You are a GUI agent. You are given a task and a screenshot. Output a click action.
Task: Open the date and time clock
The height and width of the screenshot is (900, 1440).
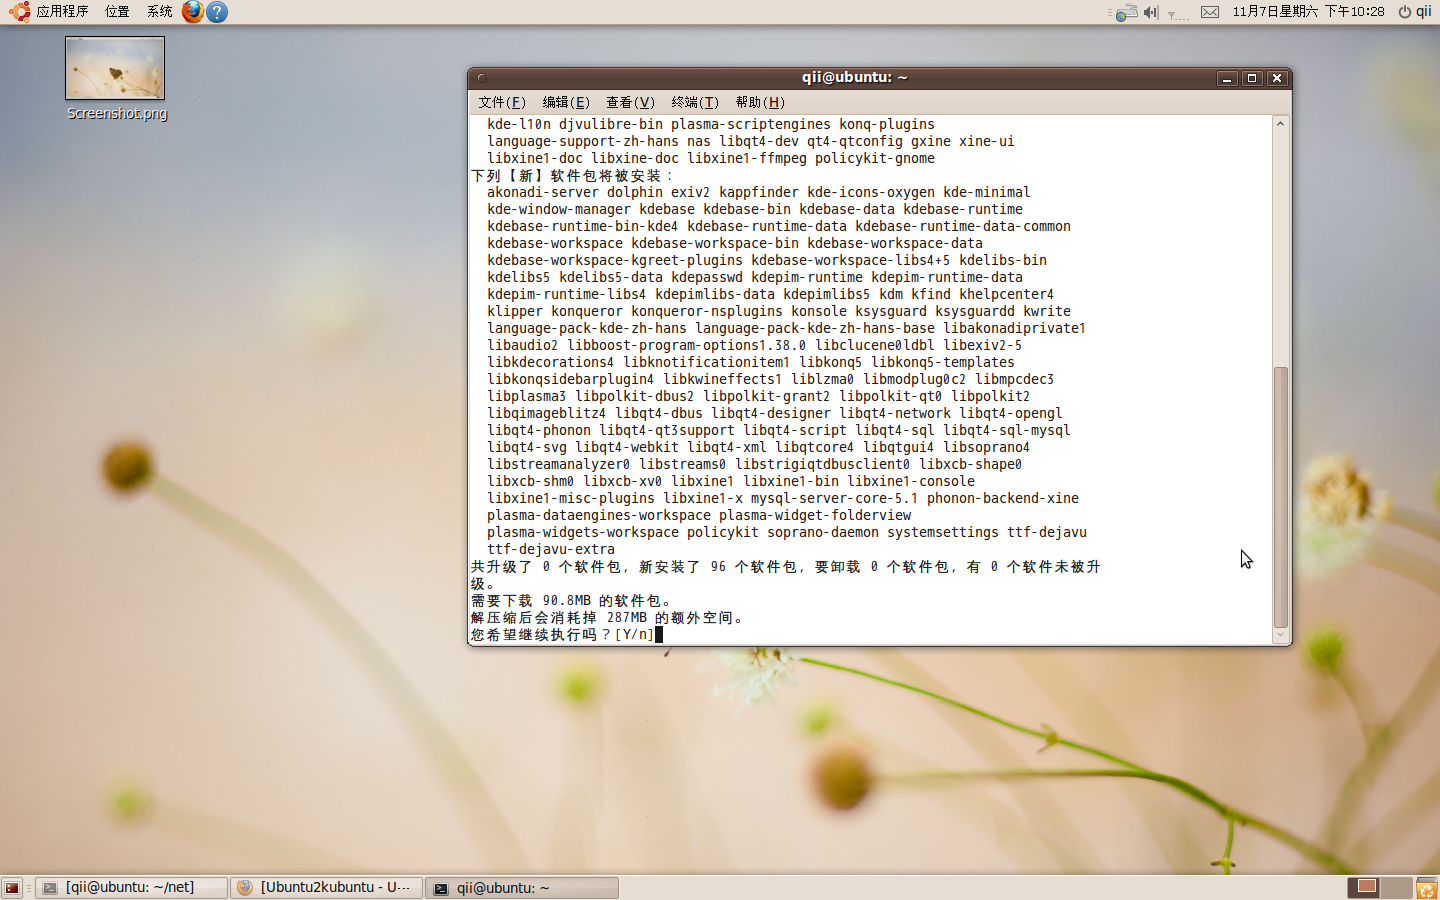tap(1308, 12)
